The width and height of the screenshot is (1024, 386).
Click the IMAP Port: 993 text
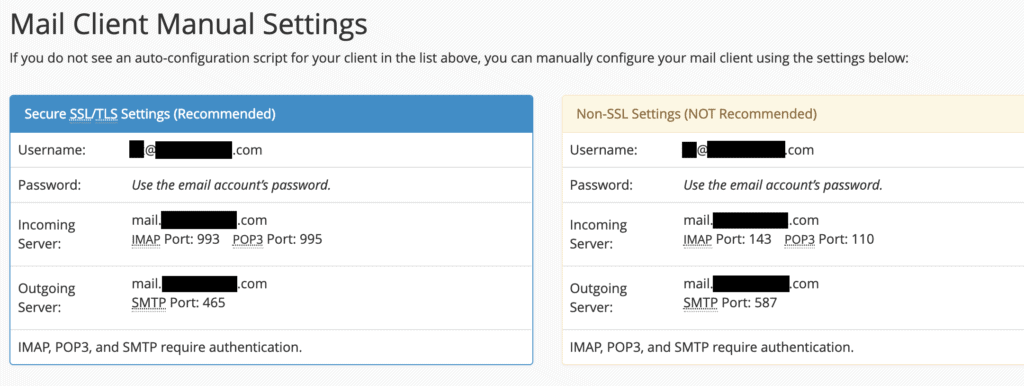click(176, 240)
